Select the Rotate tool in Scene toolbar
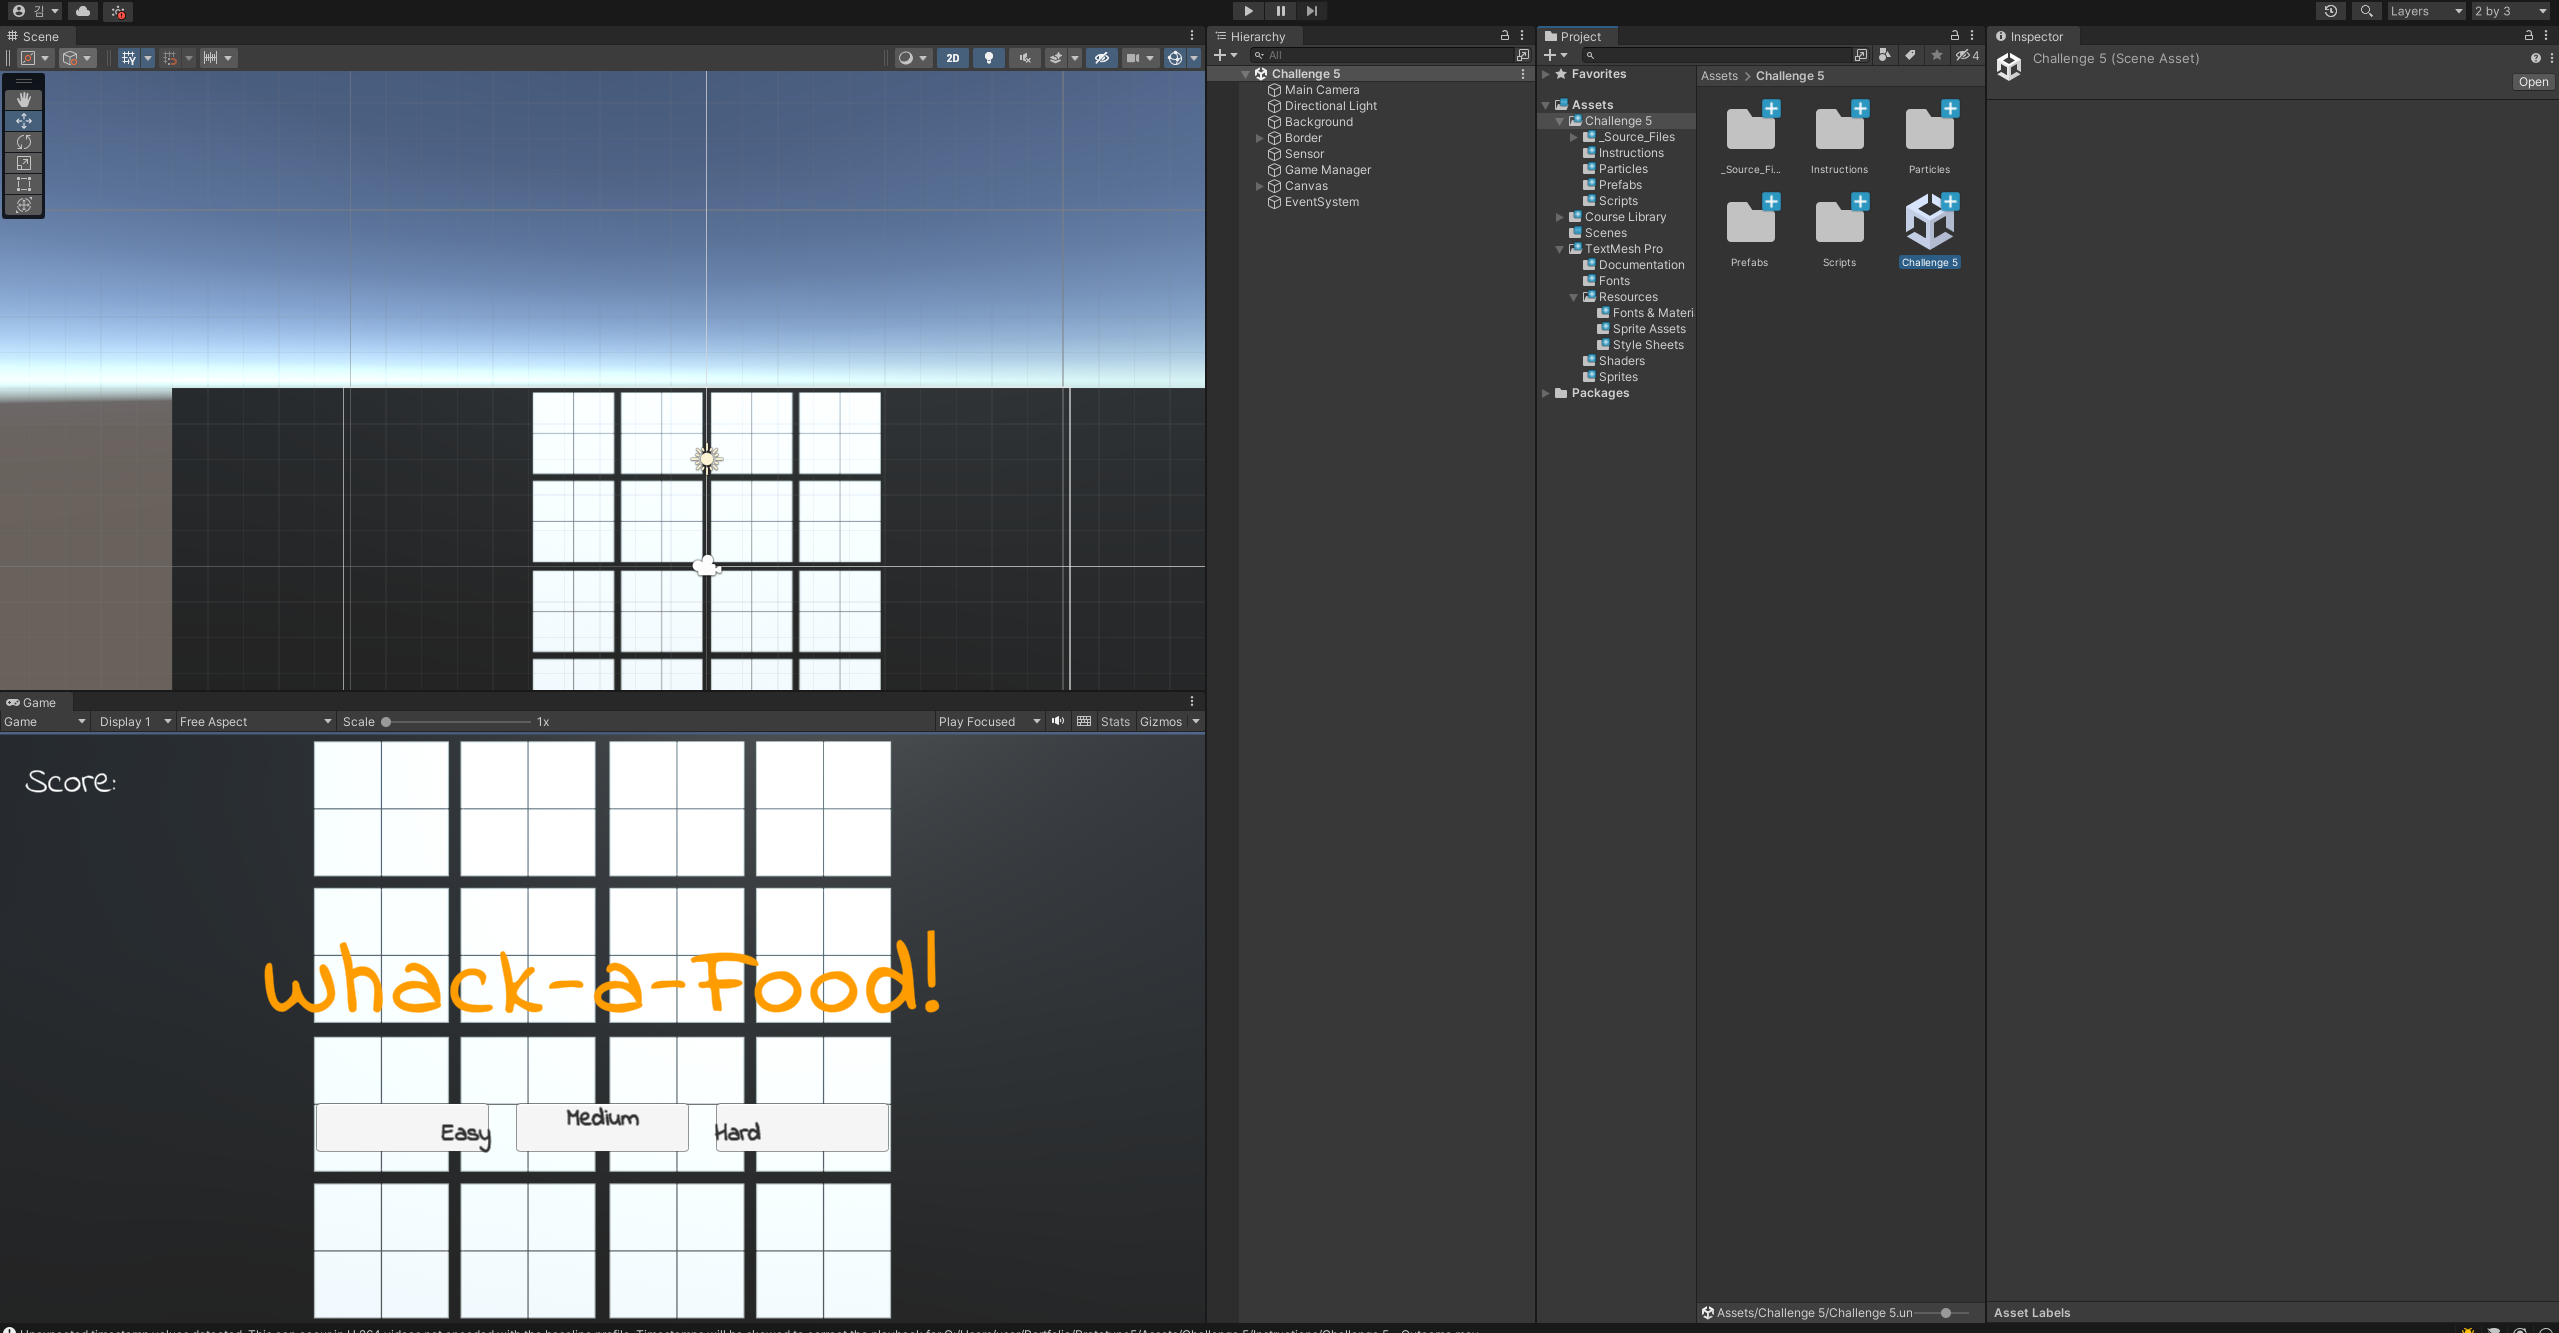Image resolution: width=2559 pixels, height=1333 pixels. coord(24,142)
